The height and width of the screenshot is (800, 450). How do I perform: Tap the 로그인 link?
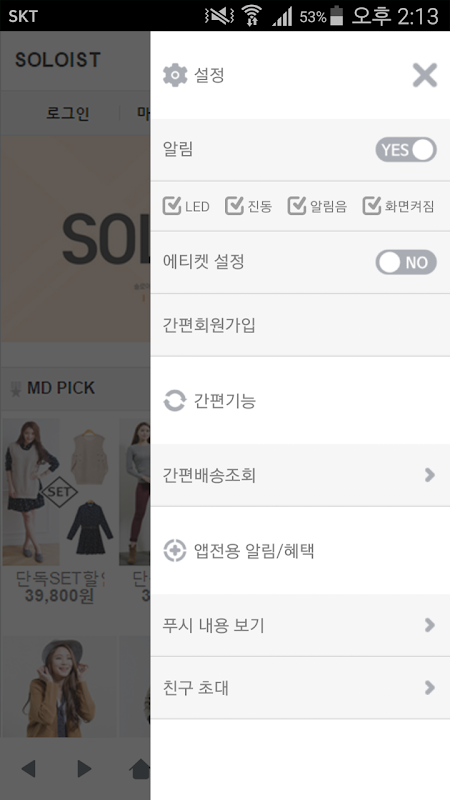click(x=68, y=113)
